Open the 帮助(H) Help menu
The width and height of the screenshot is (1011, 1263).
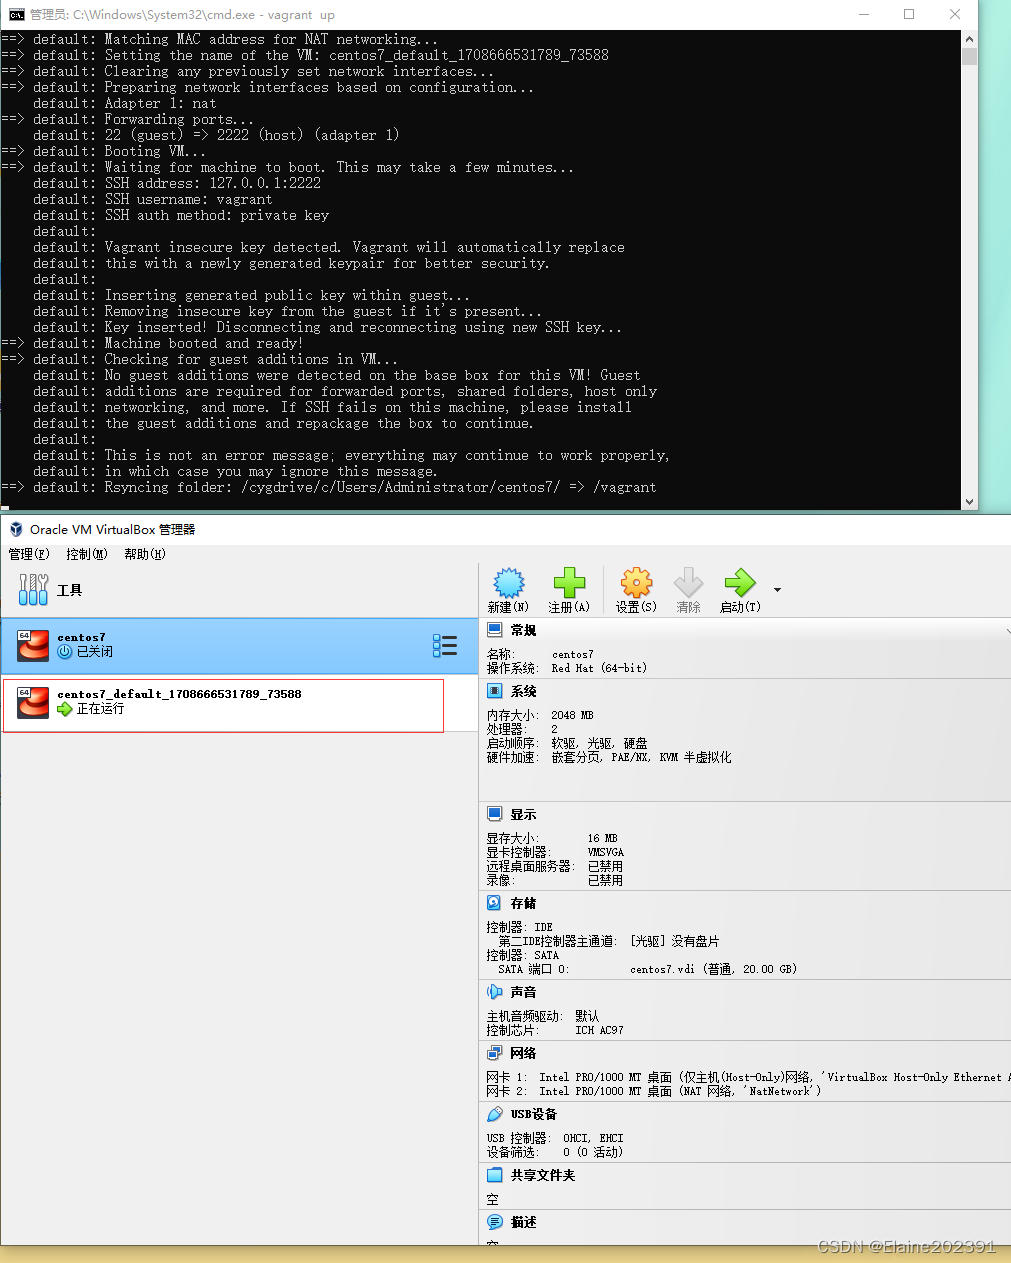click(x=145, y=554)
